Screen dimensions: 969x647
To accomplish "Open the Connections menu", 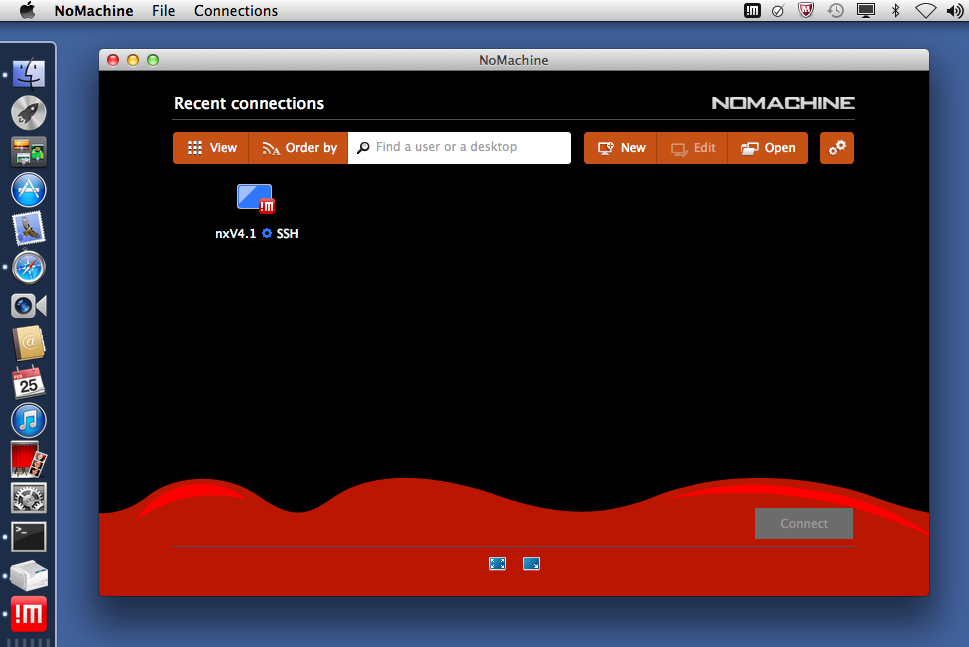I will coord(236,11).
